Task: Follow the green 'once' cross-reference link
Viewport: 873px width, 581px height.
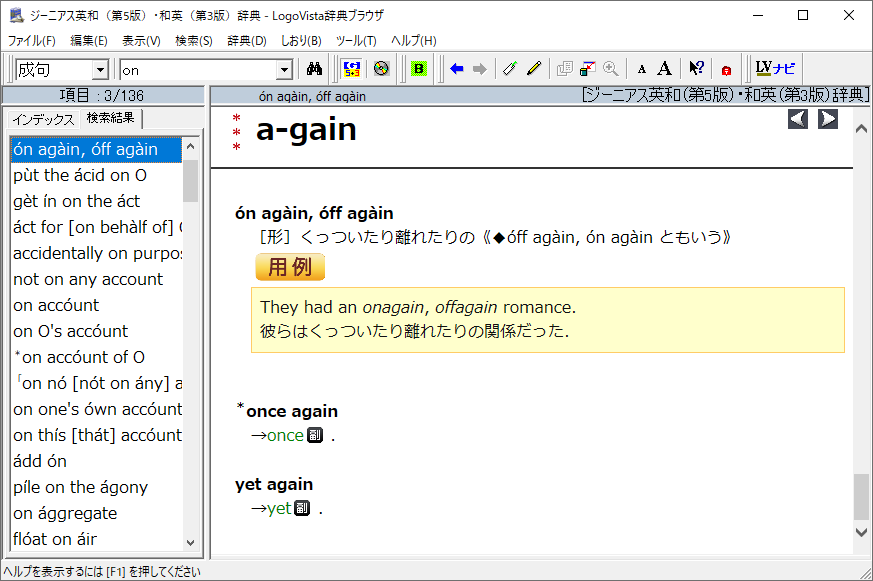Action: 285,436
